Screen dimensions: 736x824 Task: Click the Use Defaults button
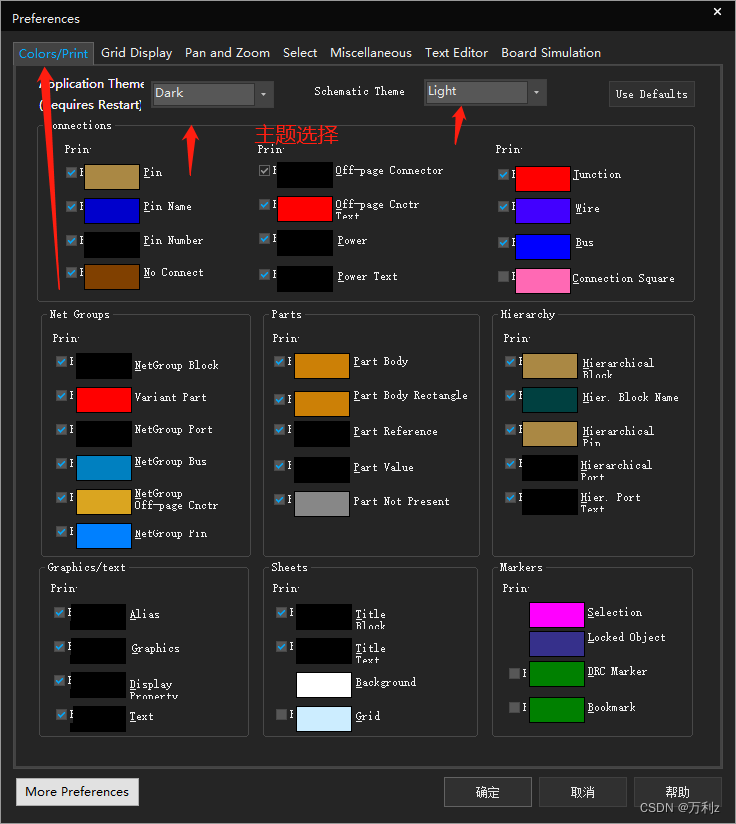pyautogui.click(x=651, y=94)
